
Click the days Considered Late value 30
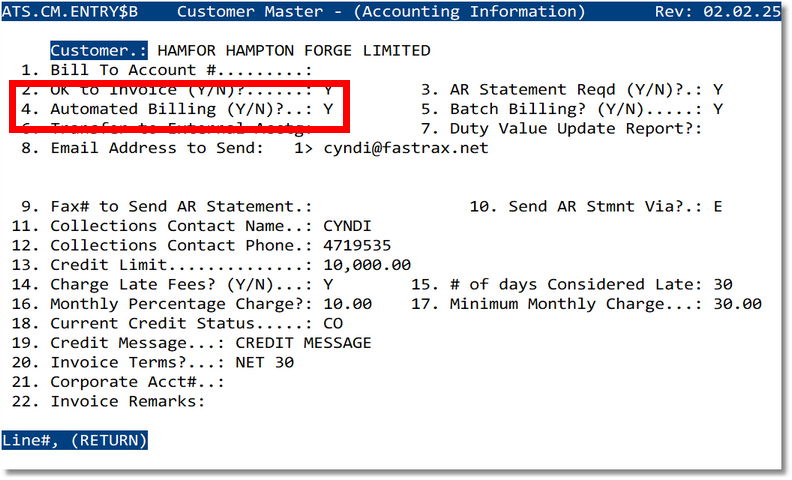(722, 285)
